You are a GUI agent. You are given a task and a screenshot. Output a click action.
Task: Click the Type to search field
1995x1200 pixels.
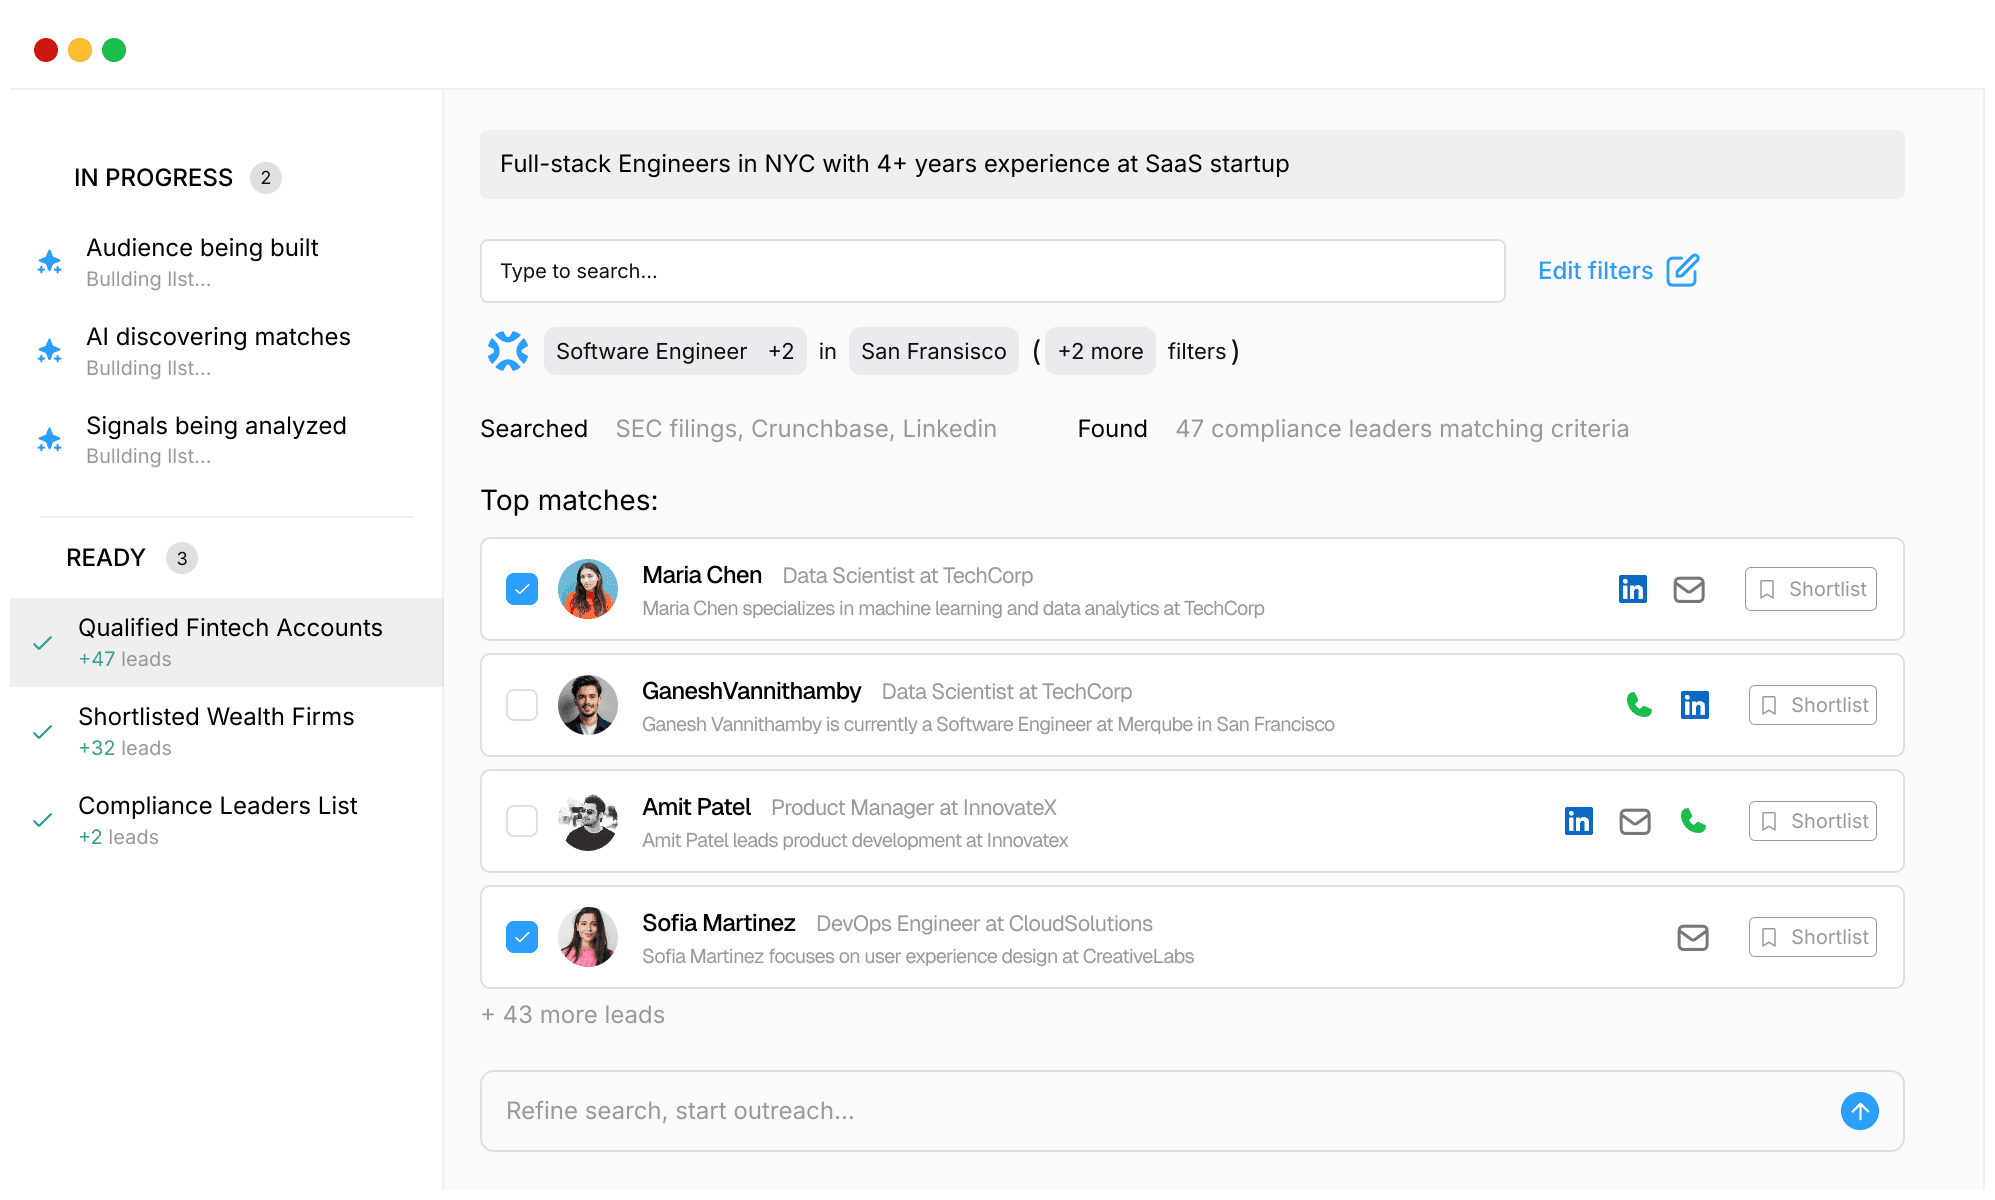coord(991,271)
